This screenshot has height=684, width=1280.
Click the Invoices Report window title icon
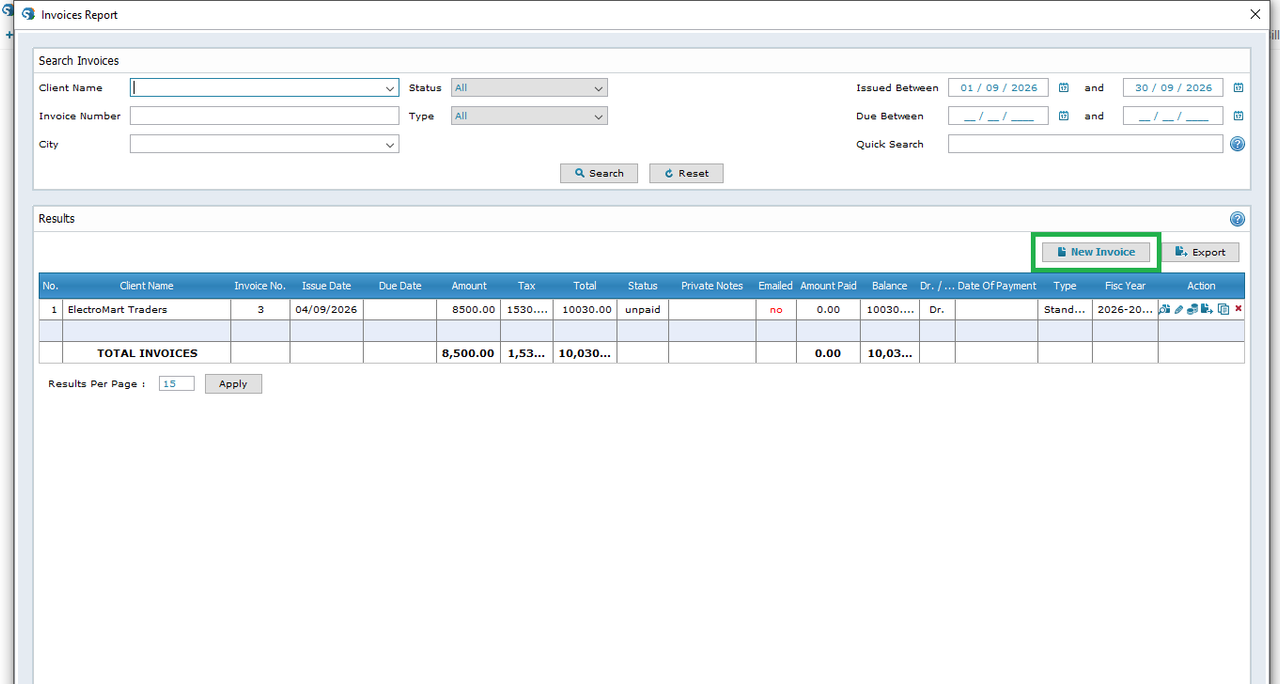(28, 15)
